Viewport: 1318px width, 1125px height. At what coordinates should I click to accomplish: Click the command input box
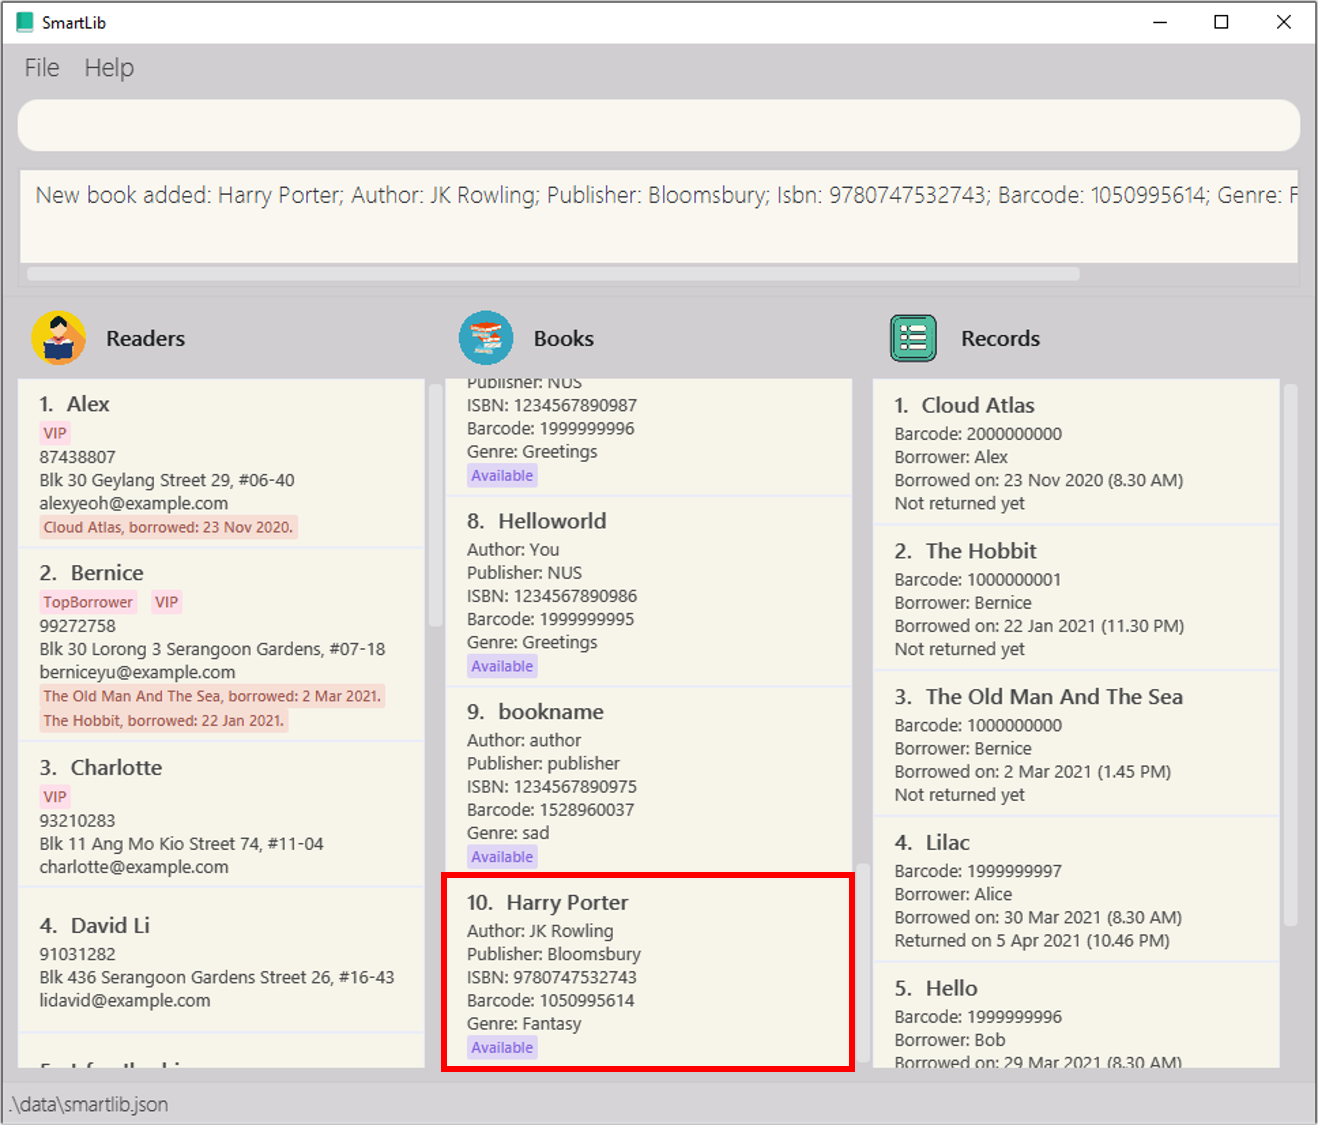pos(659,125)
